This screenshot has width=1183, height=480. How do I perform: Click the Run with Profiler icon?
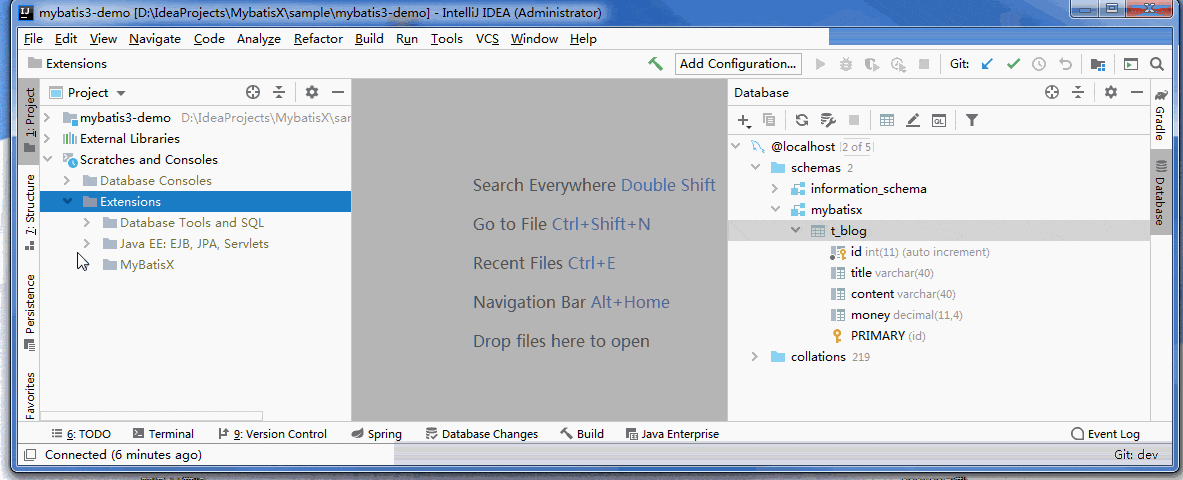[x=898, y=64]
